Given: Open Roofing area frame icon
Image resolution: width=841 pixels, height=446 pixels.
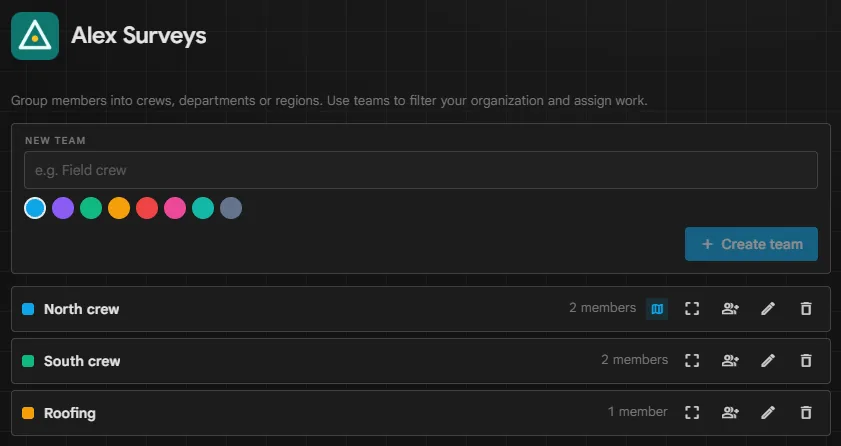Looking at the screenshot, I should pyautogui.click(x=692, y=413).
